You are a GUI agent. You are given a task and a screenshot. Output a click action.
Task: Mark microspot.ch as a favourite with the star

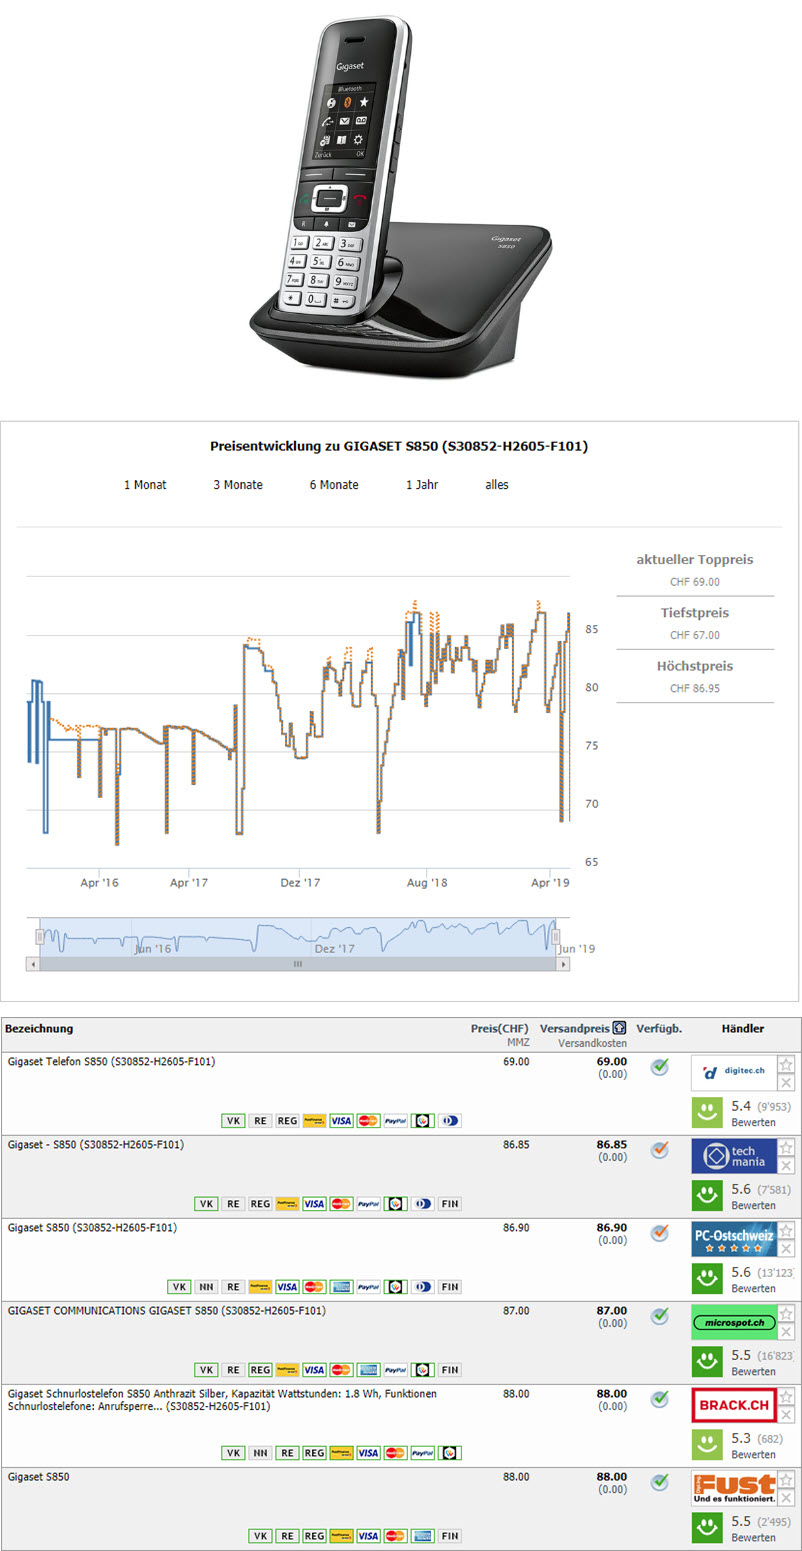point(786,1313)
